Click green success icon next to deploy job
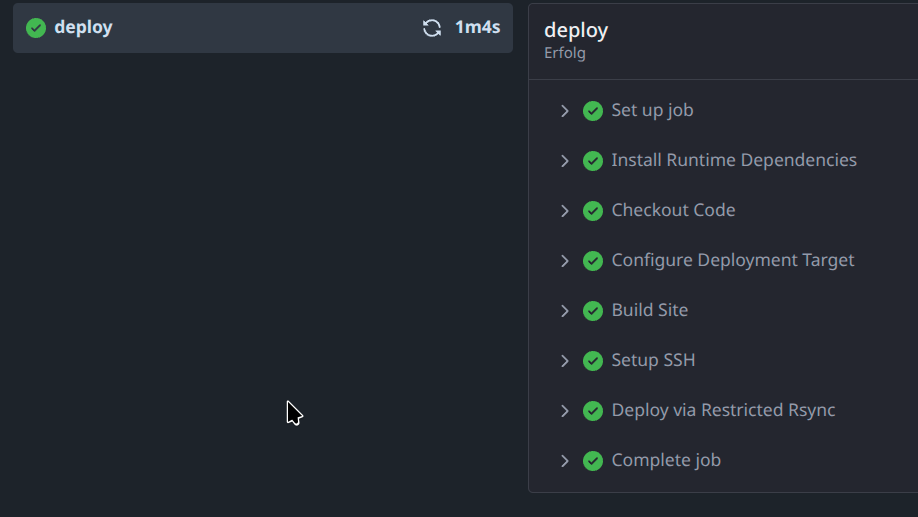The width and height of the screenshot is (918, 517). 36,28
